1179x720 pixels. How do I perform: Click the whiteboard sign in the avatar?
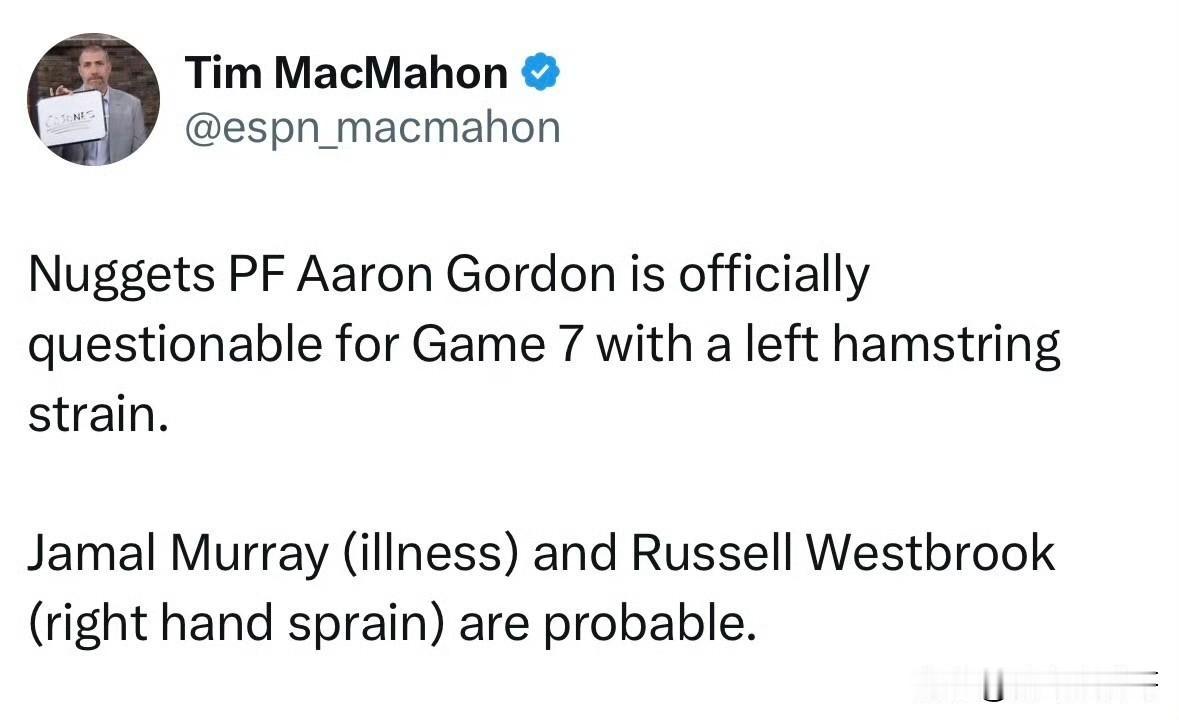coord(73,118)
